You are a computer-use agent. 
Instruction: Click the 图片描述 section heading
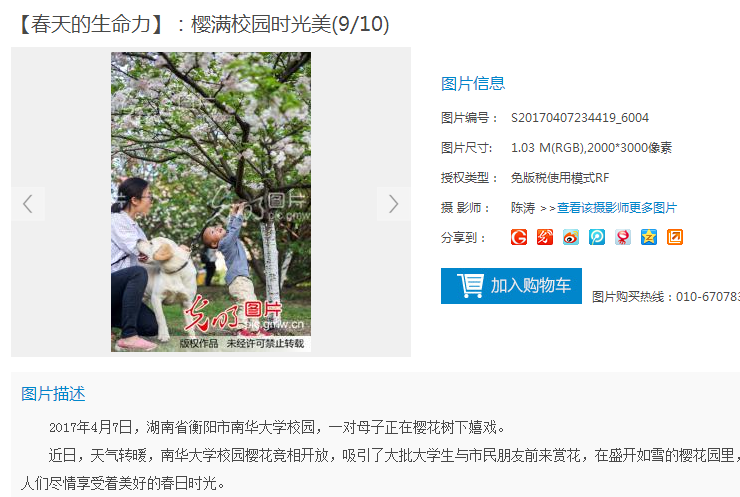point(53,394)
